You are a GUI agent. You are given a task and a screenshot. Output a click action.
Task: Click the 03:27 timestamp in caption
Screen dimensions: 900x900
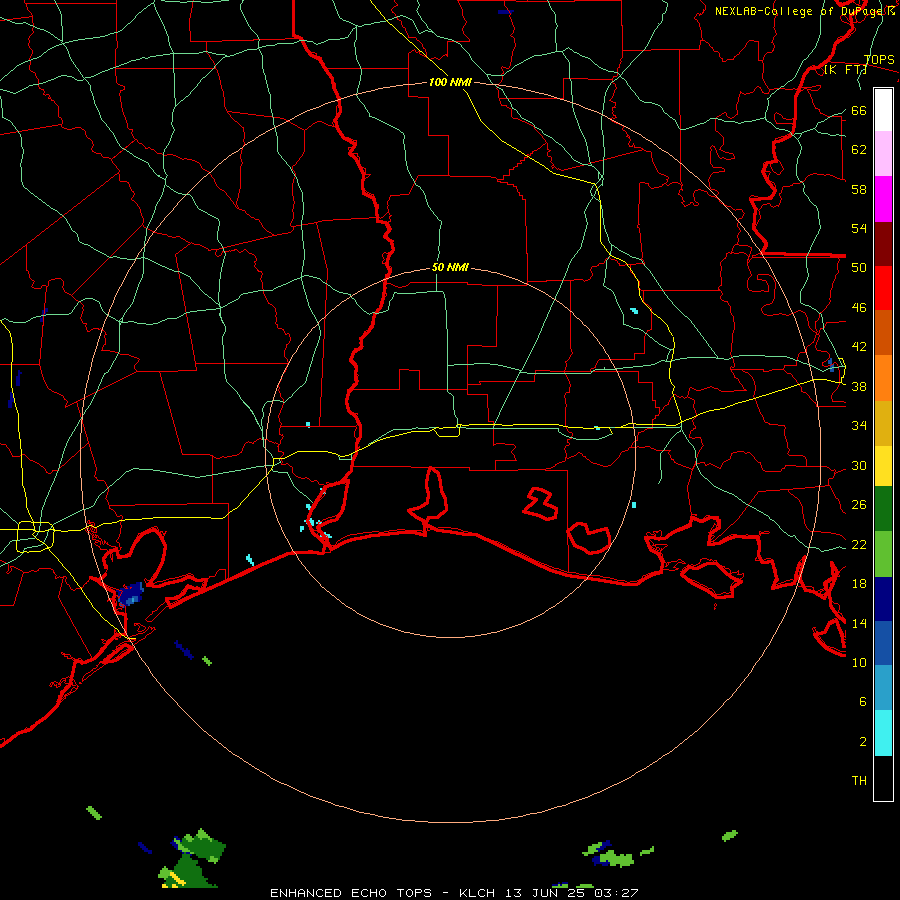tap(616, 893)
